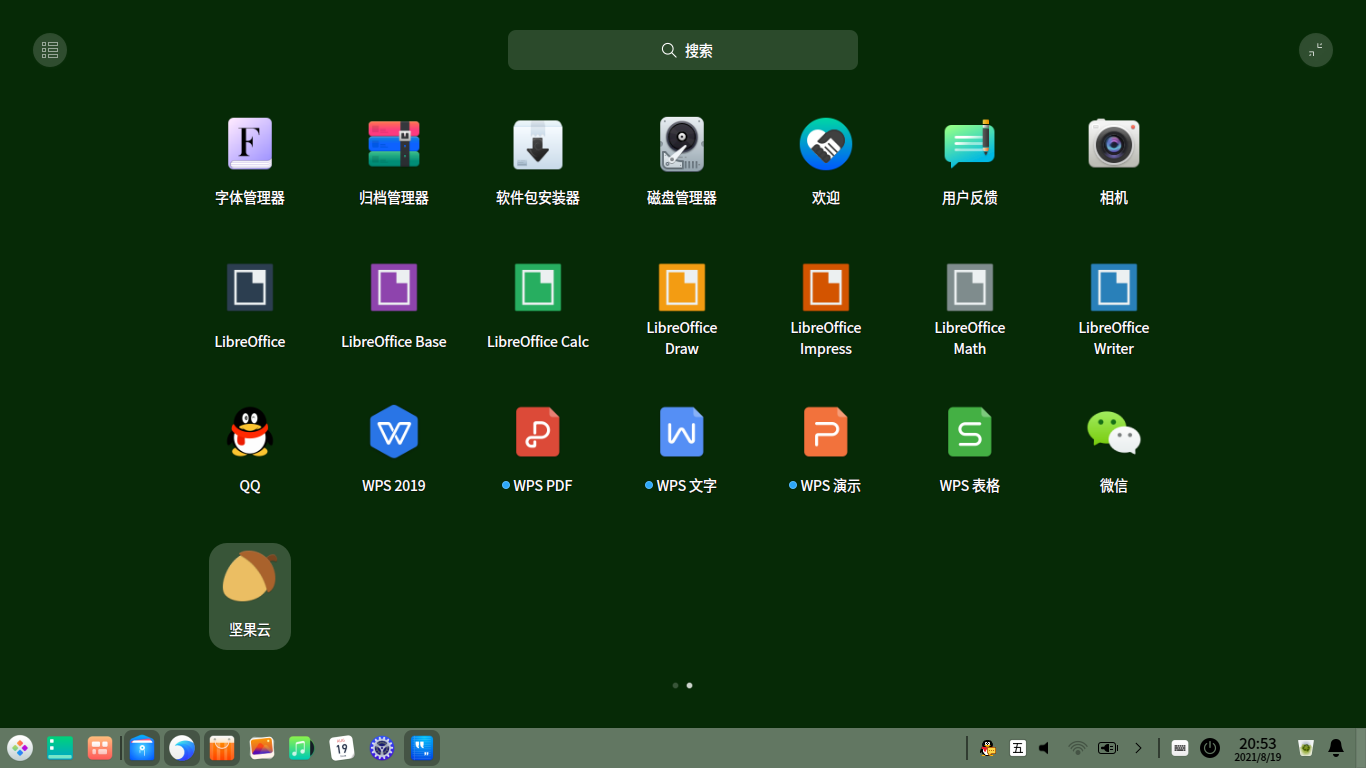Image resolution: width=1366 pixels, height=768 pixels.
Task: Launch 磁盘管理器 disk manager
Action: pyautogui.click(x=682, y=144)
